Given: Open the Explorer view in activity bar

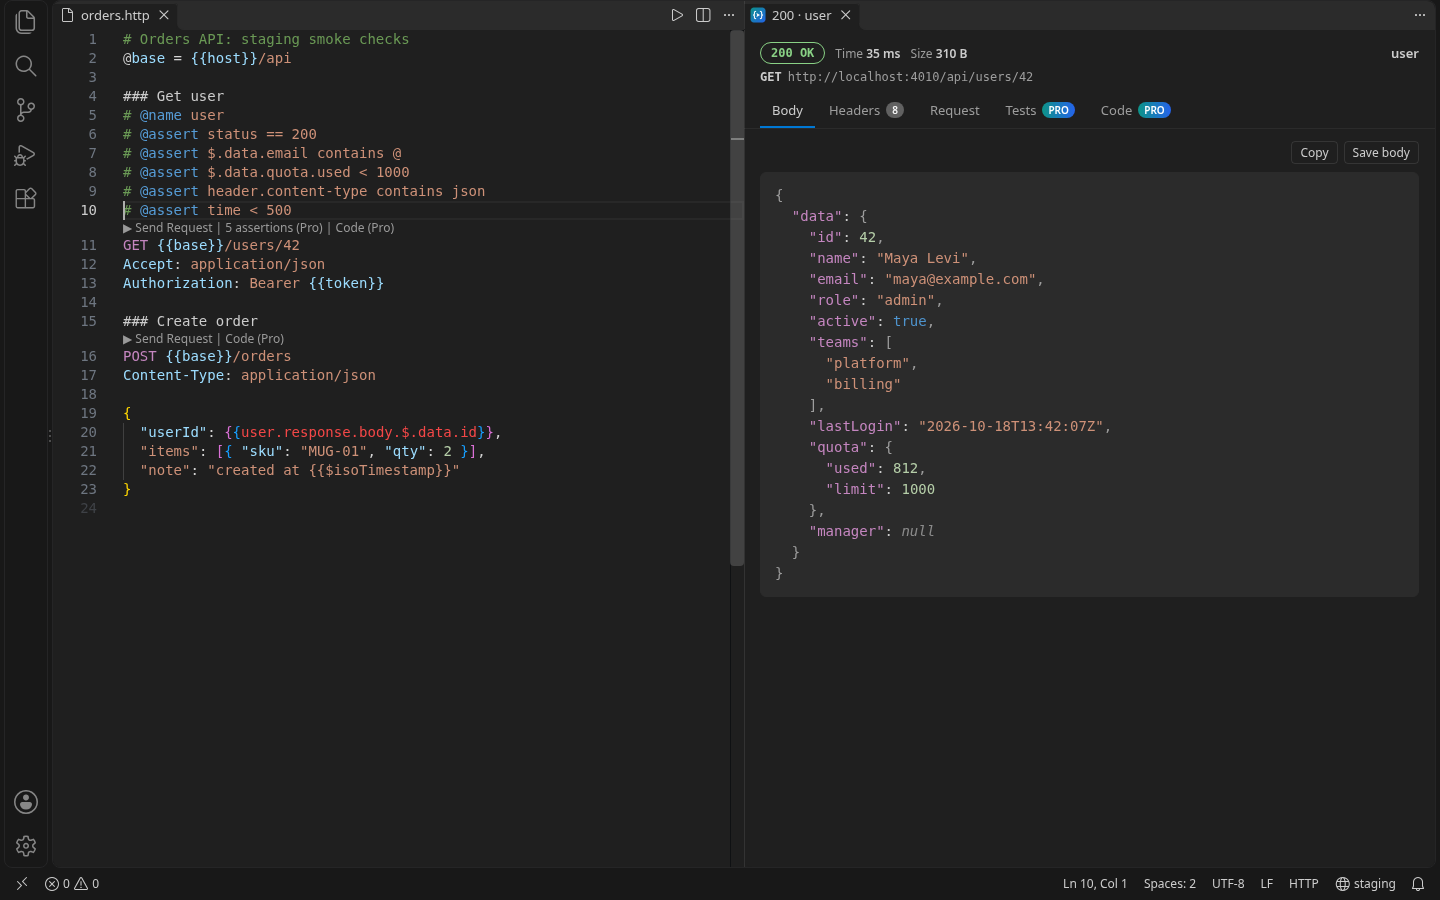Looking at the screenshot, I should [x=26, y=22].
